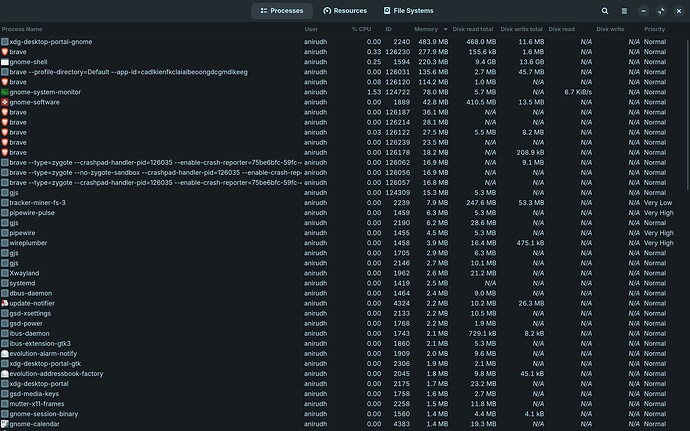Open the Resources tab

[x=345, y=11]
